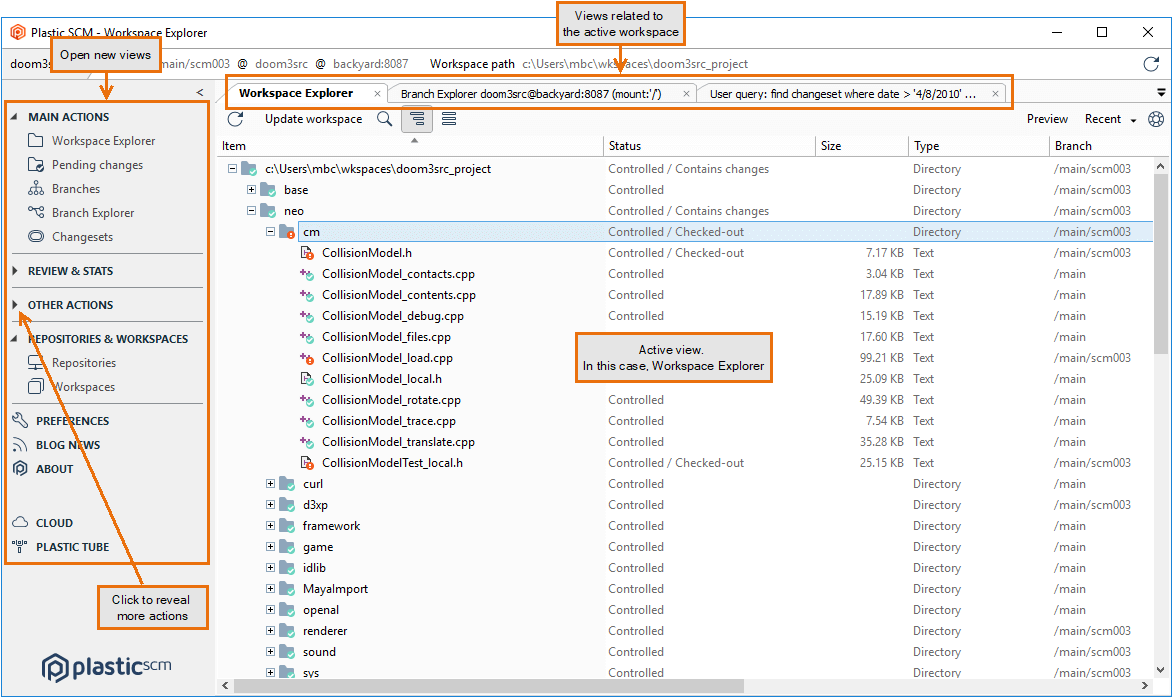The height and width of the screenshot is (699, 1174).
Task: Open the search magnifier in the toolbar
Action: pyautogui.click(x=384, y=119)
